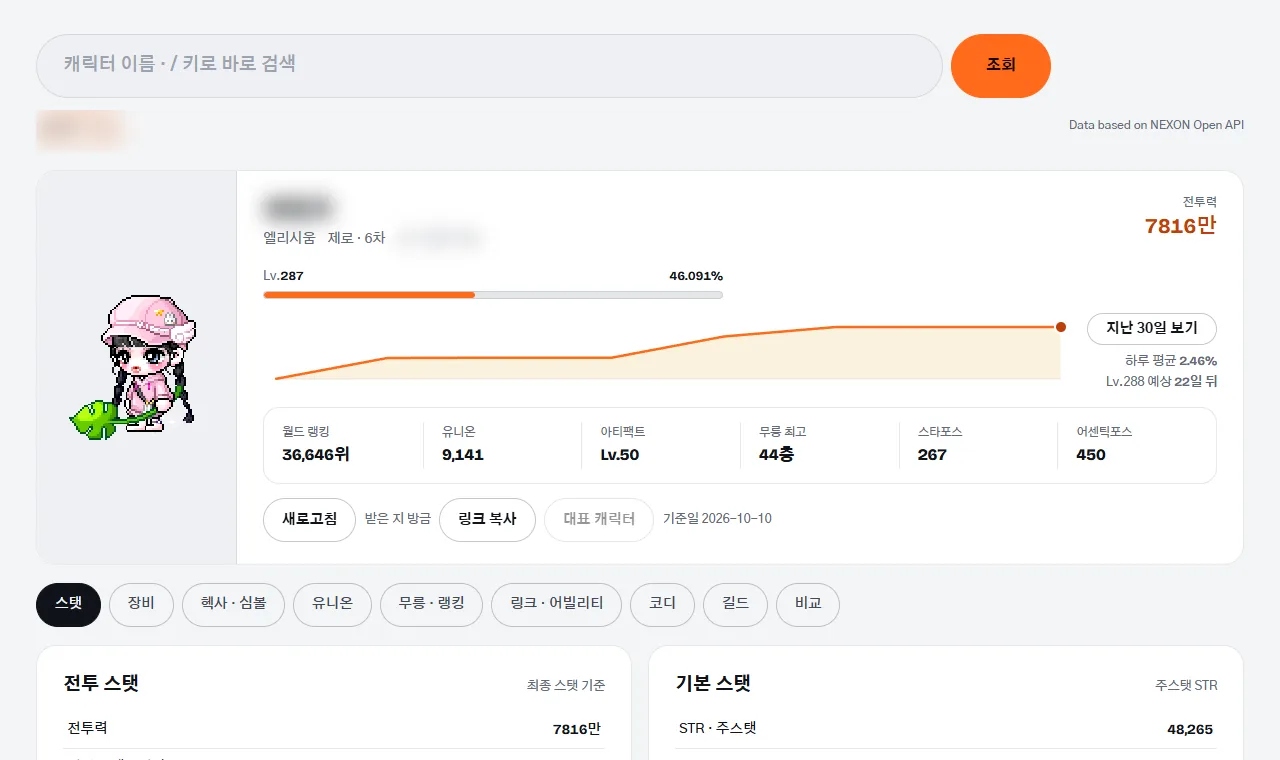
Task: Click the character avatar image
Action: 134,367
